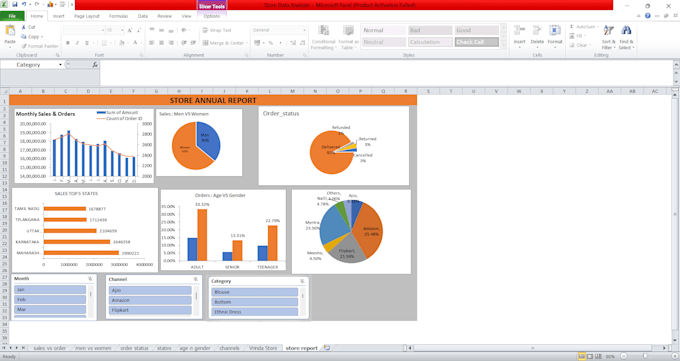This screenshot has height=361, width=680.
Task: Click the Men VS Women pie chart
Action: 196,145
